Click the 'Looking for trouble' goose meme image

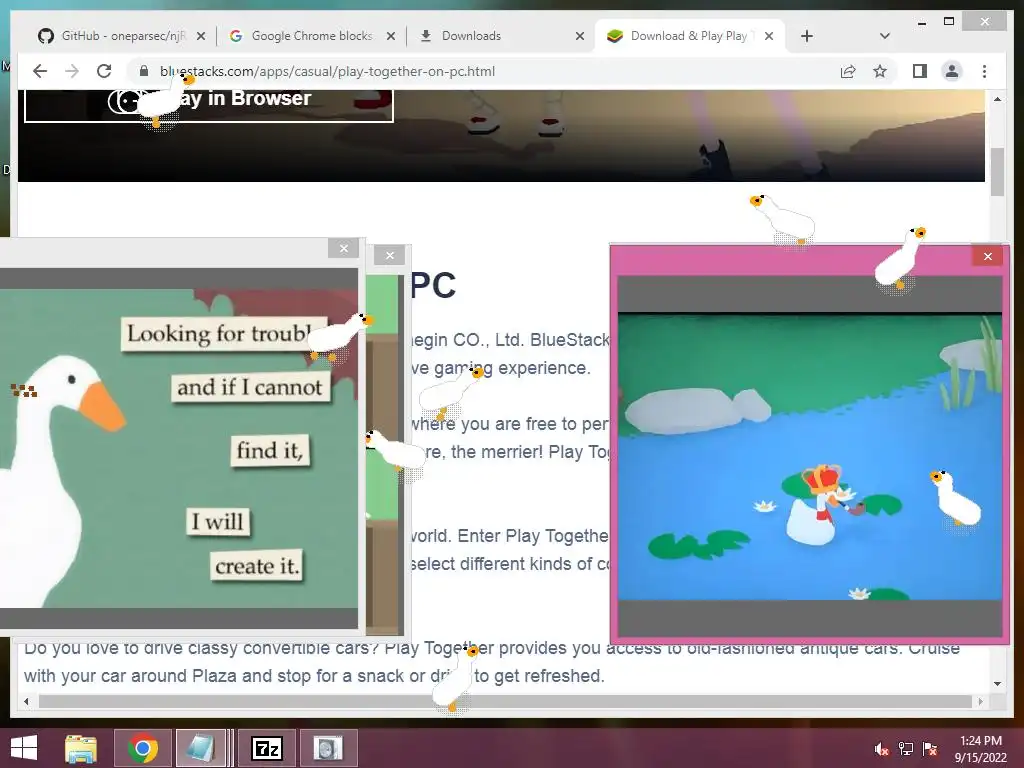[179, 449]
